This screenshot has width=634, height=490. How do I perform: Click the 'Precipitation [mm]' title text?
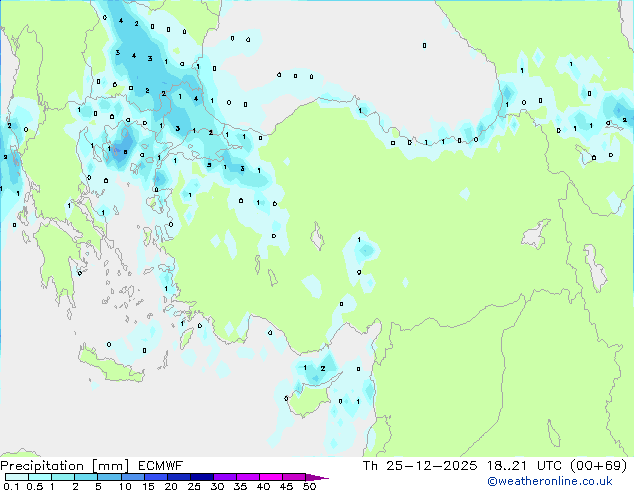(65, 466)
